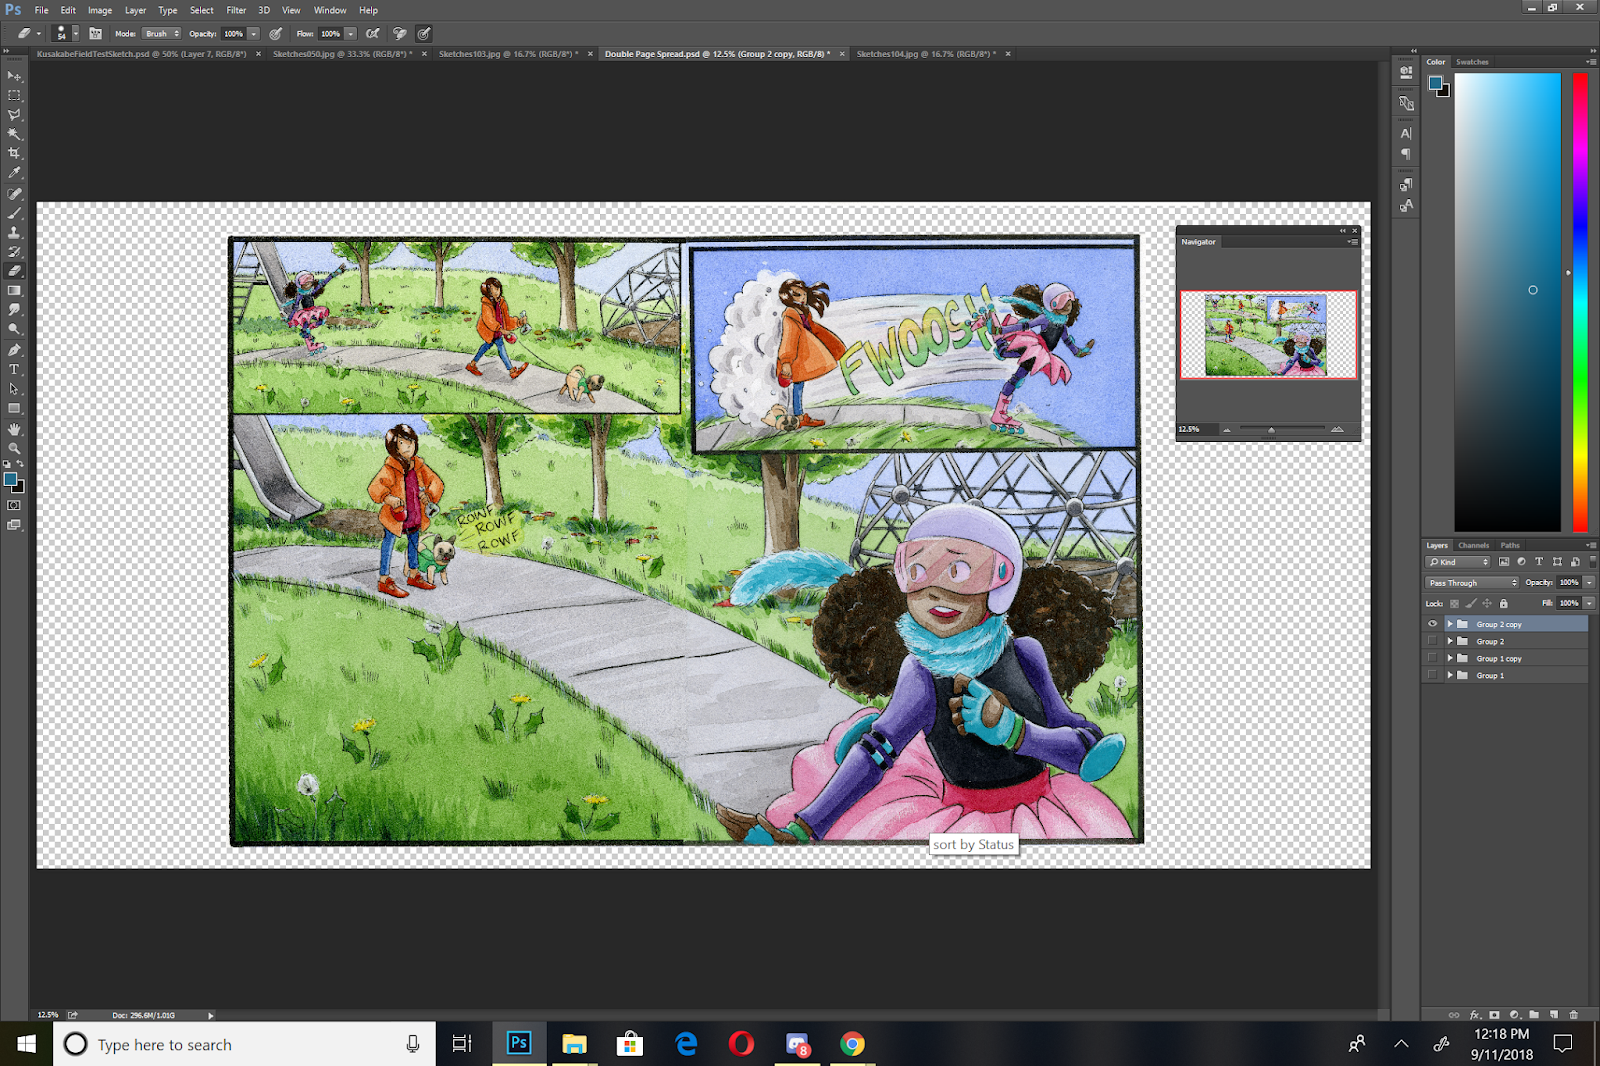Select the Healing Brush tool
Image resolution: width=1600 pixels, height=1066 pixels.
coord(14,194)
